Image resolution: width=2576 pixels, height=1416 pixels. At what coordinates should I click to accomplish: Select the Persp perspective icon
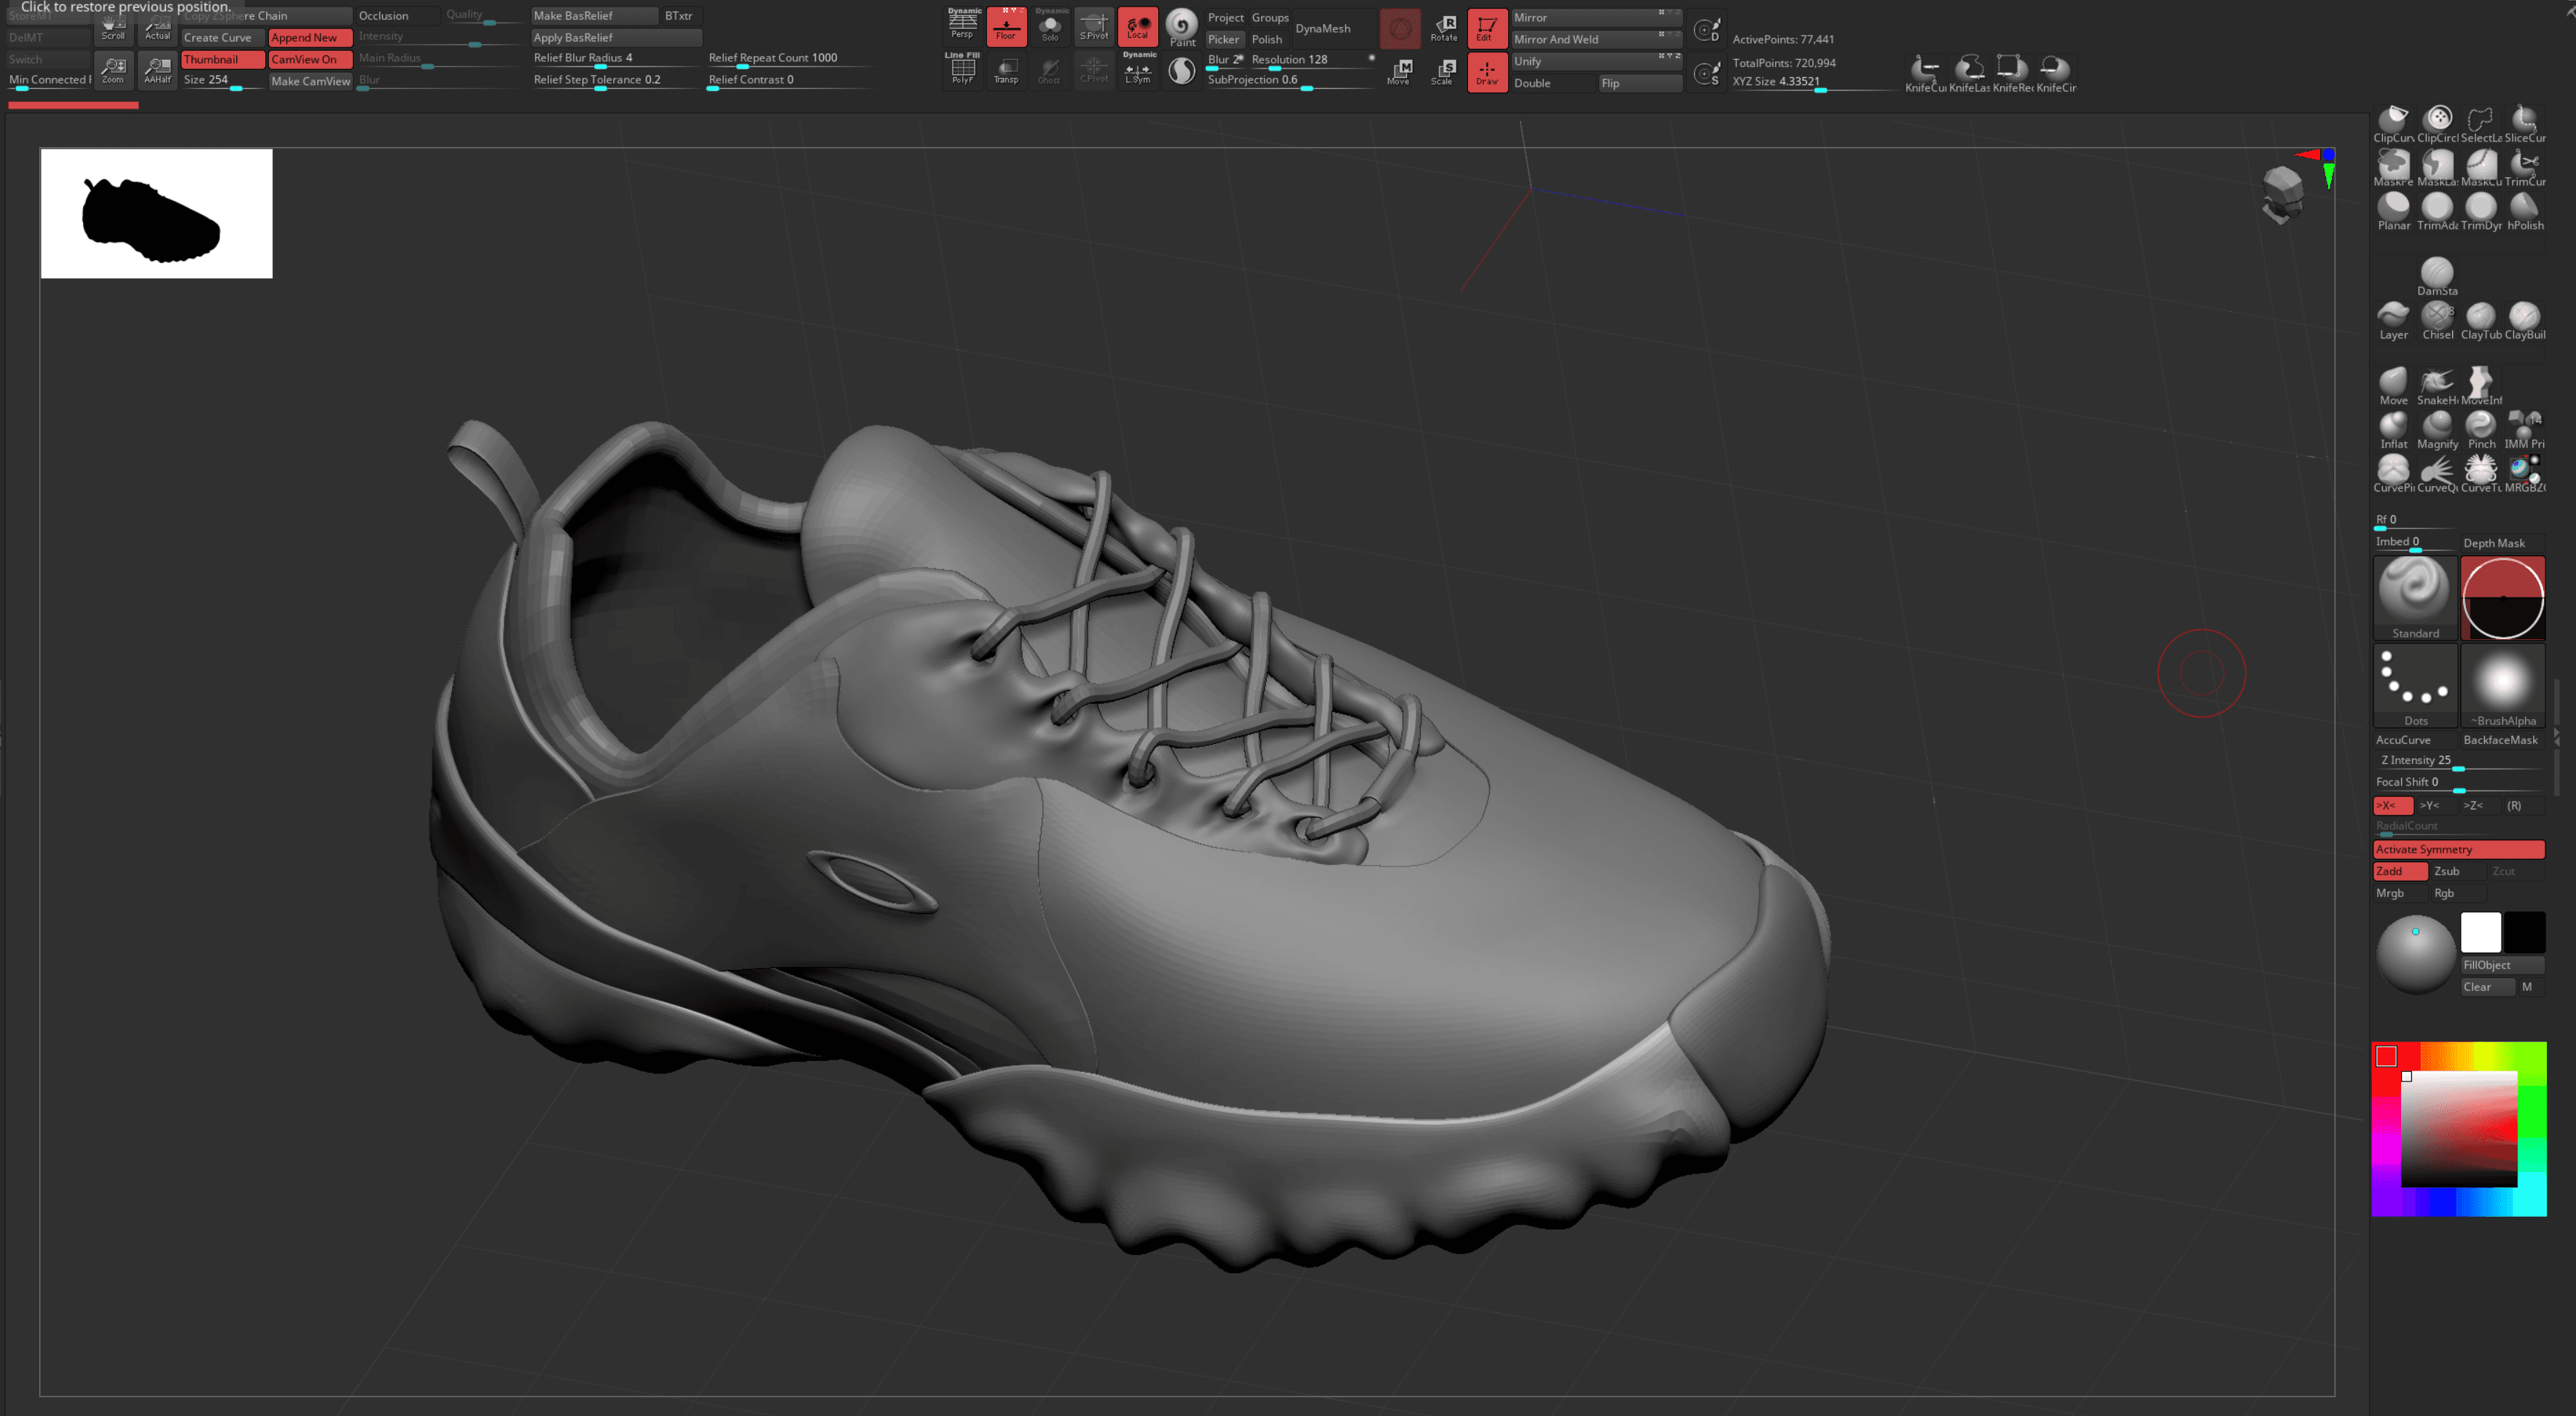[x=963, y=25]
